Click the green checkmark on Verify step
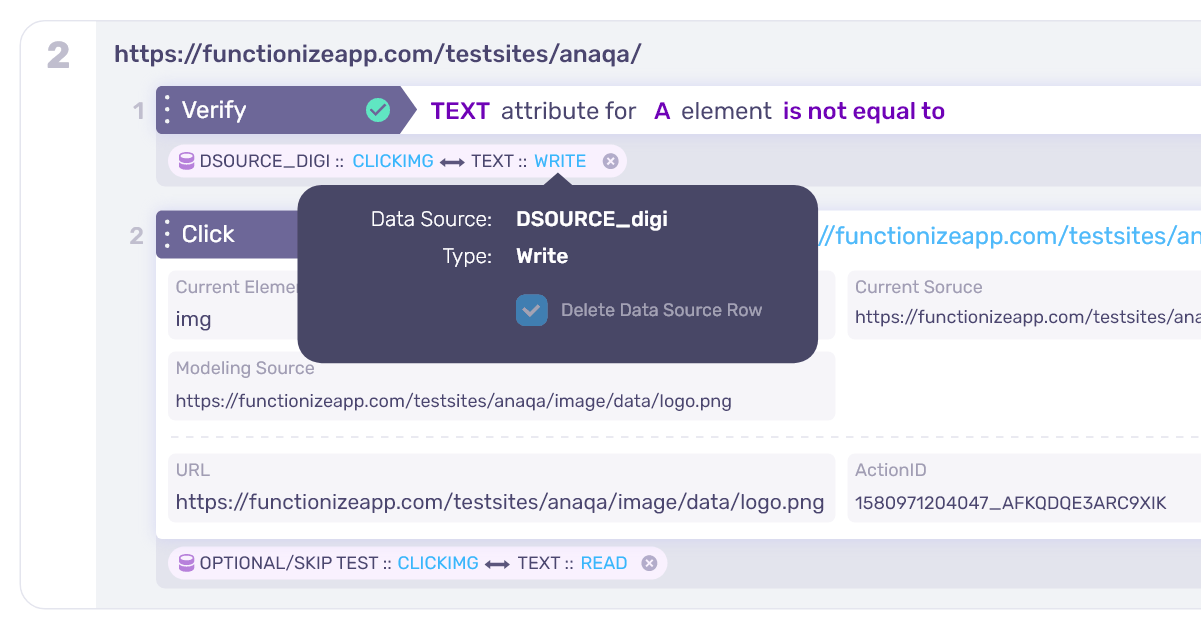This screenshot has height=633, width=1201. pos(378,110)
